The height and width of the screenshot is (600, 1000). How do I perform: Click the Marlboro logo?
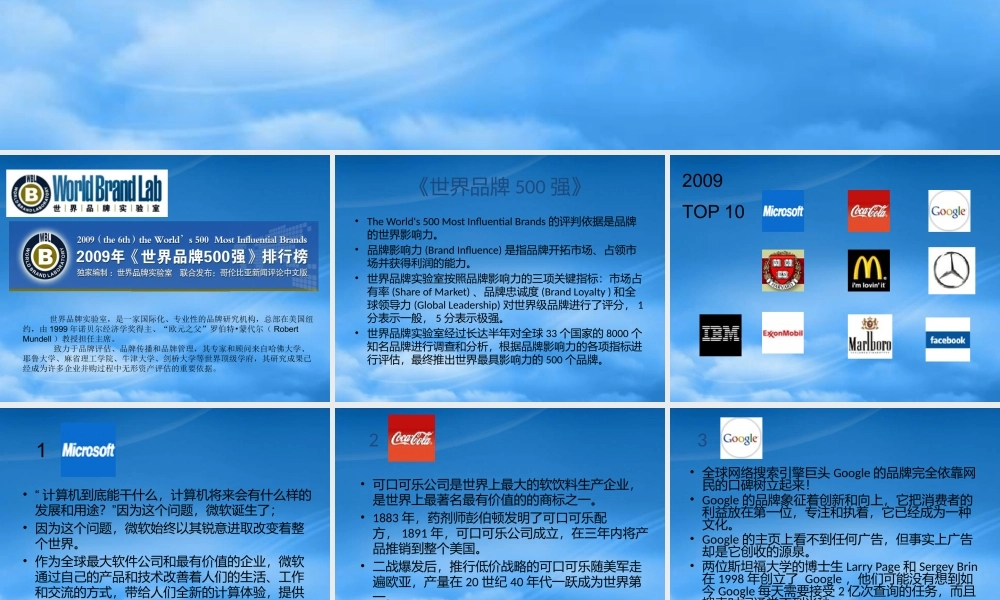(x=870, y=337)
